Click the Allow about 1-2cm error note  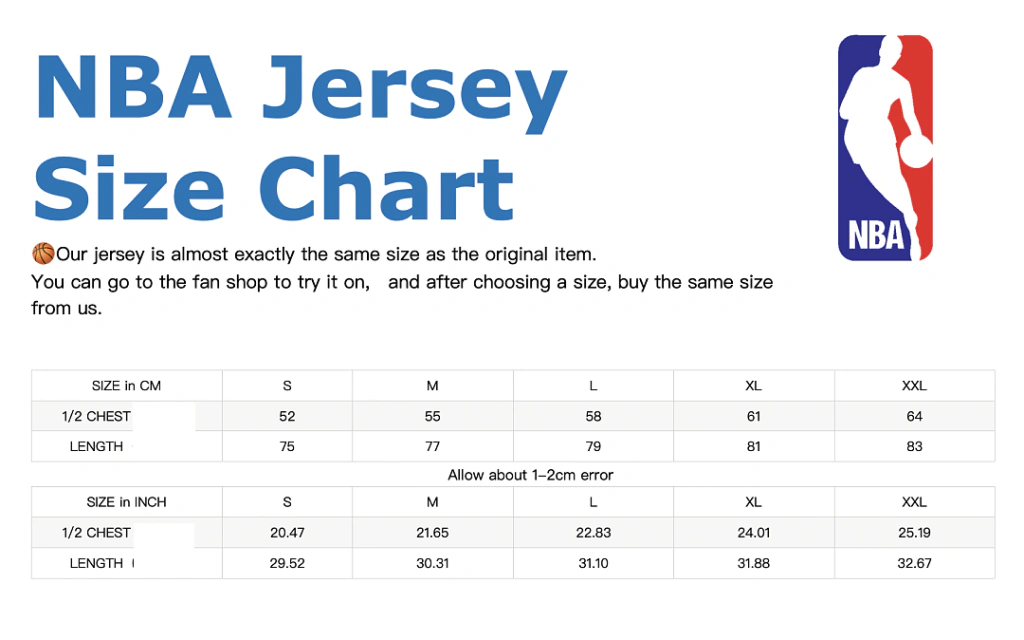(x=530, y=475)
